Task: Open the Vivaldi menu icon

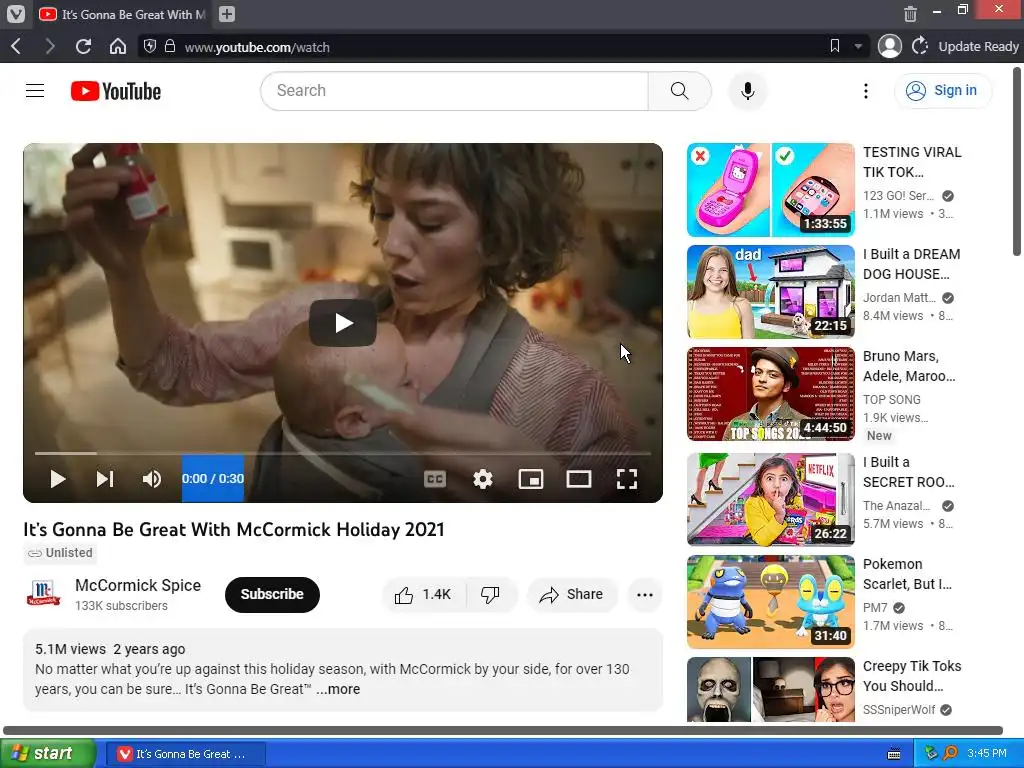Action: [x=16, y=14]
